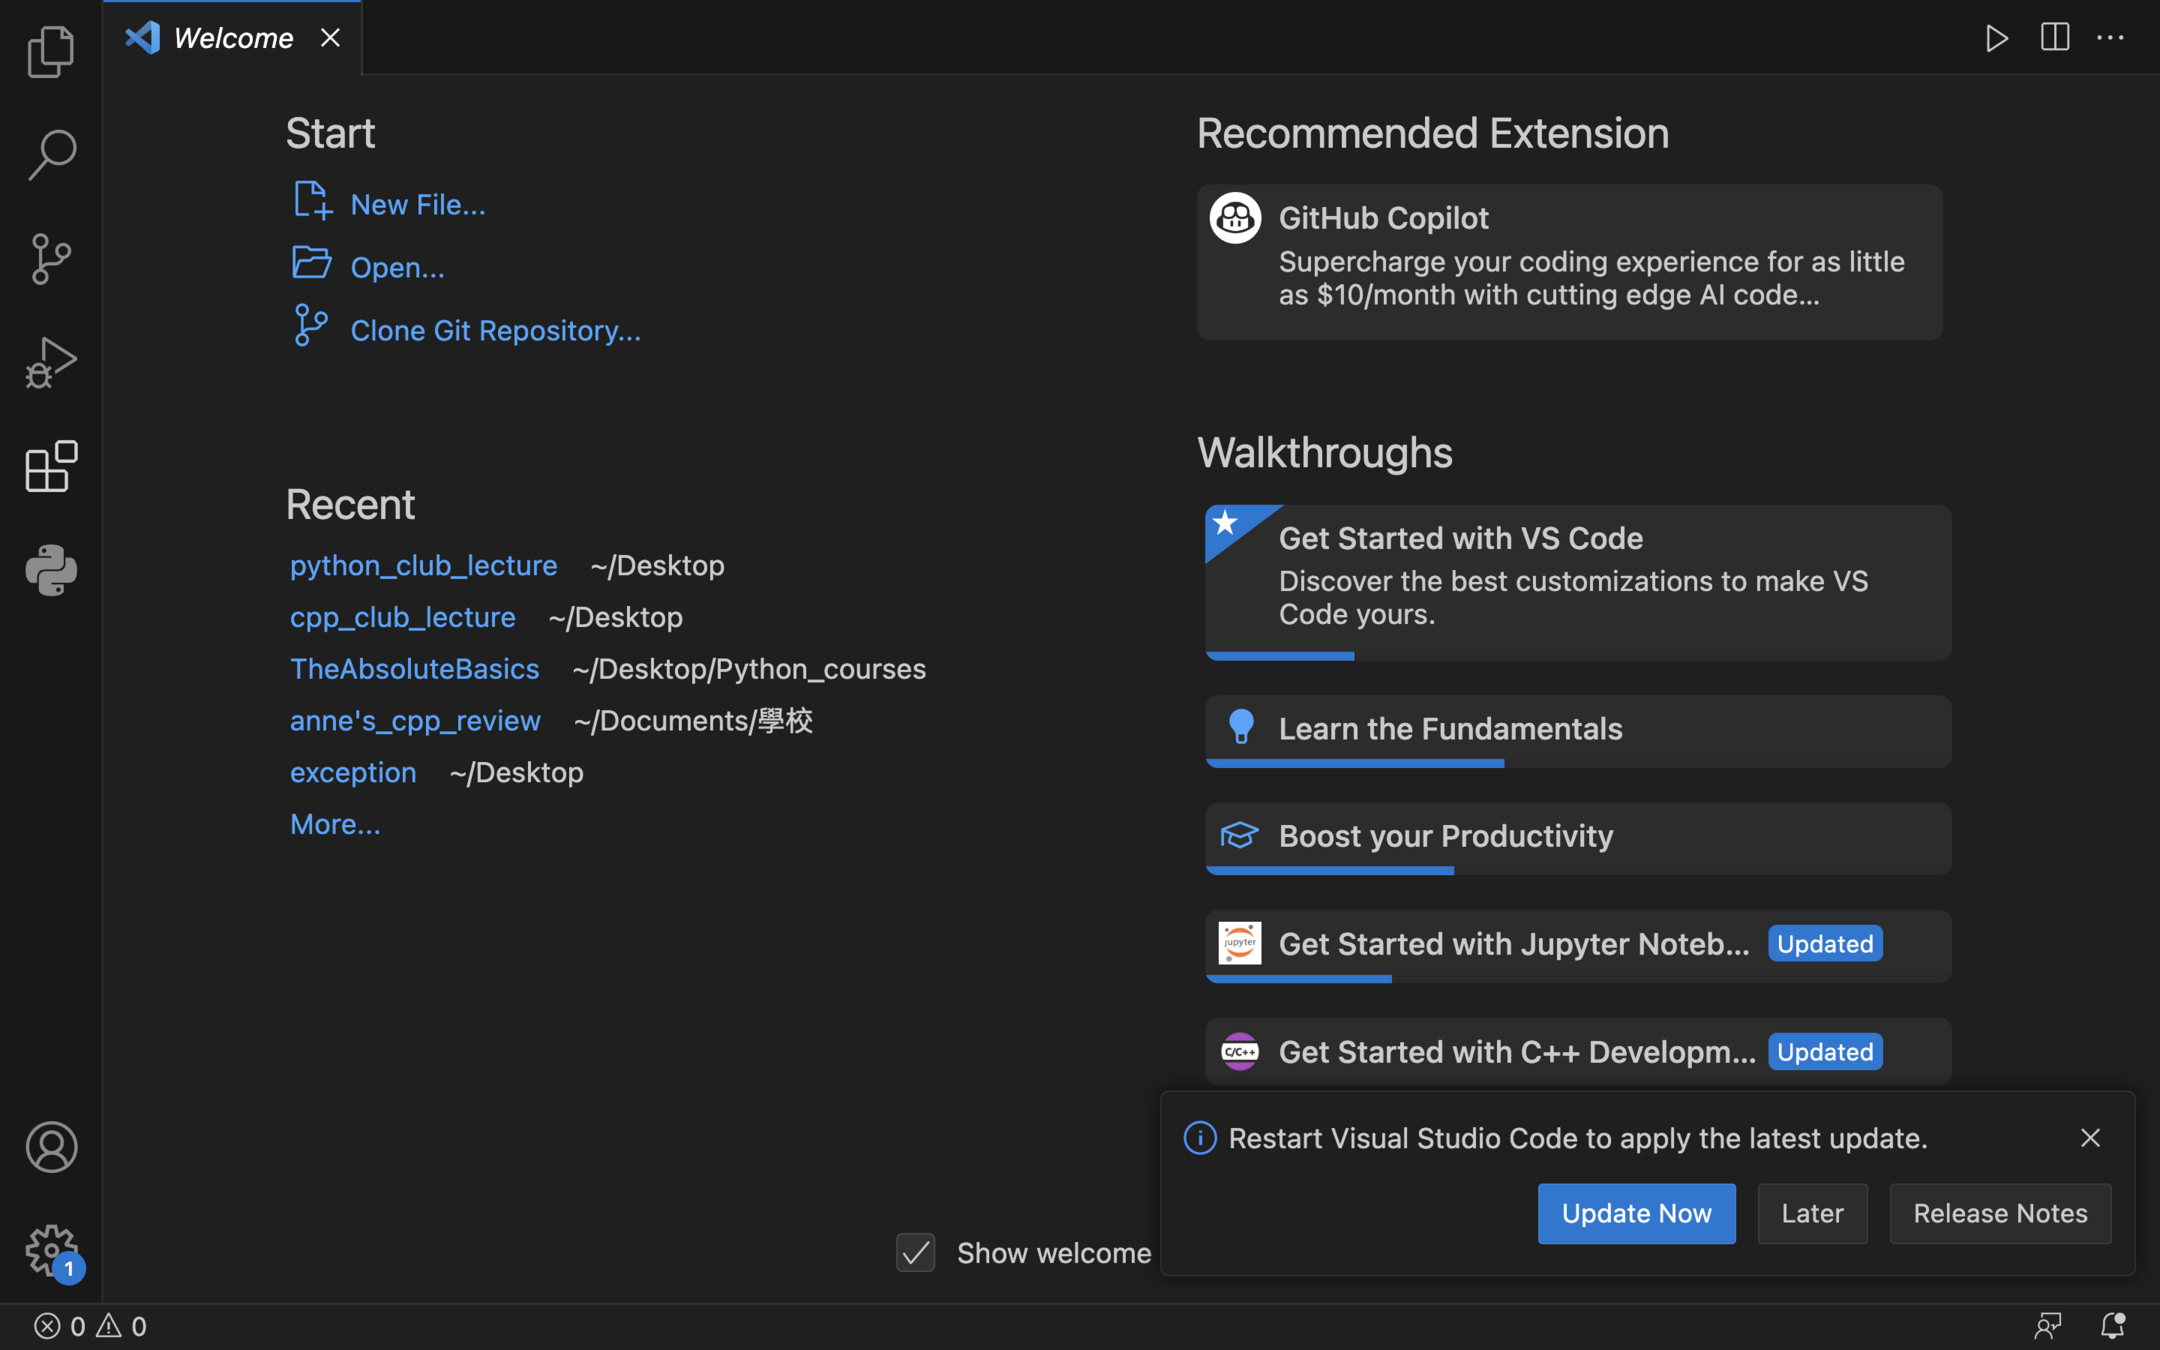
Task: Open the Extensions view icon
Action: point(51,467)
